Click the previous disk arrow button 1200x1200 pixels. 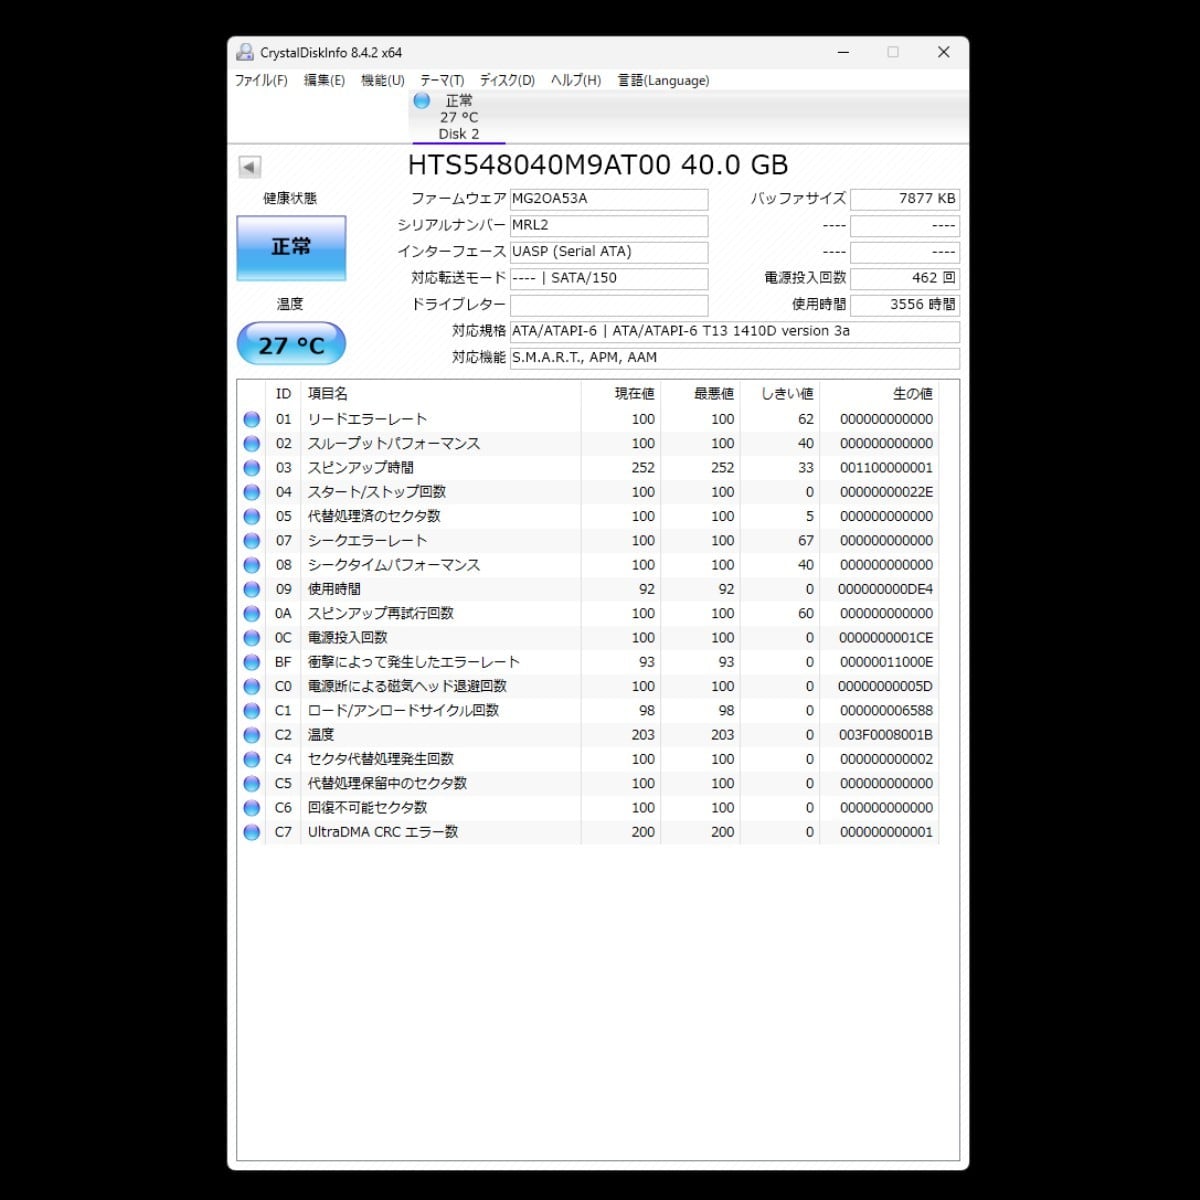250,167
